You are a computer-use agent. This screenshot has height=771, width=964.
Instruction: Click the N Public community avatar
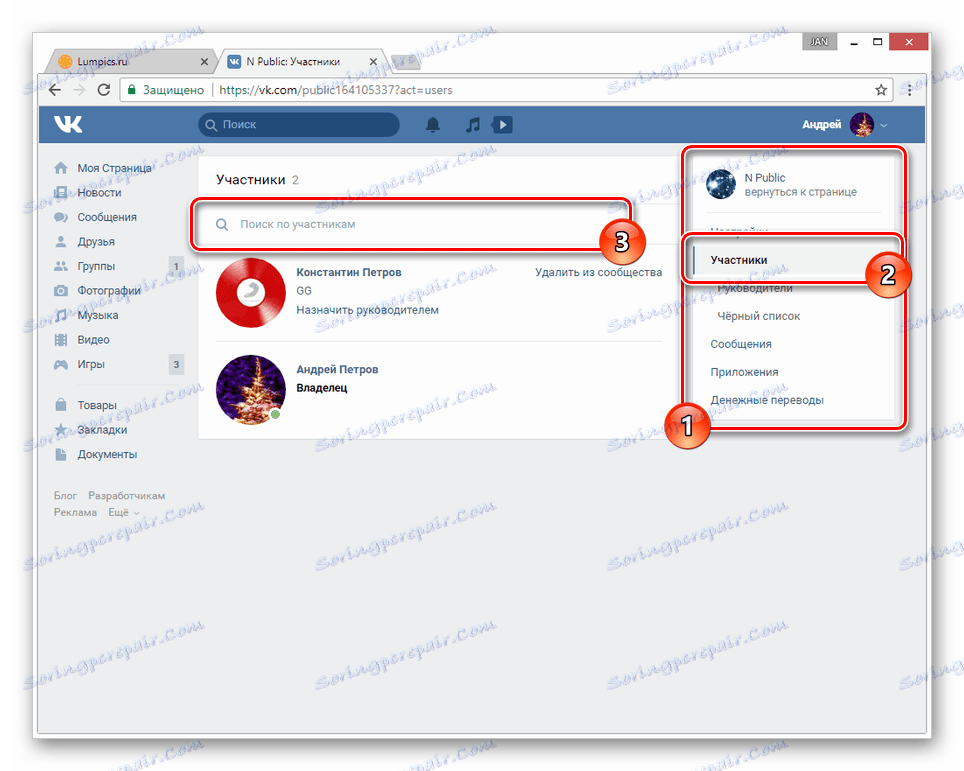coord(721,184)
